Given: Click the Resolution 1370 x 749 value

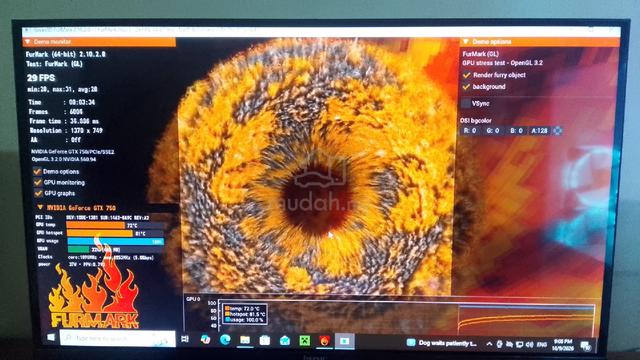Looking at the screenshot, I should [x=86, y=131].
